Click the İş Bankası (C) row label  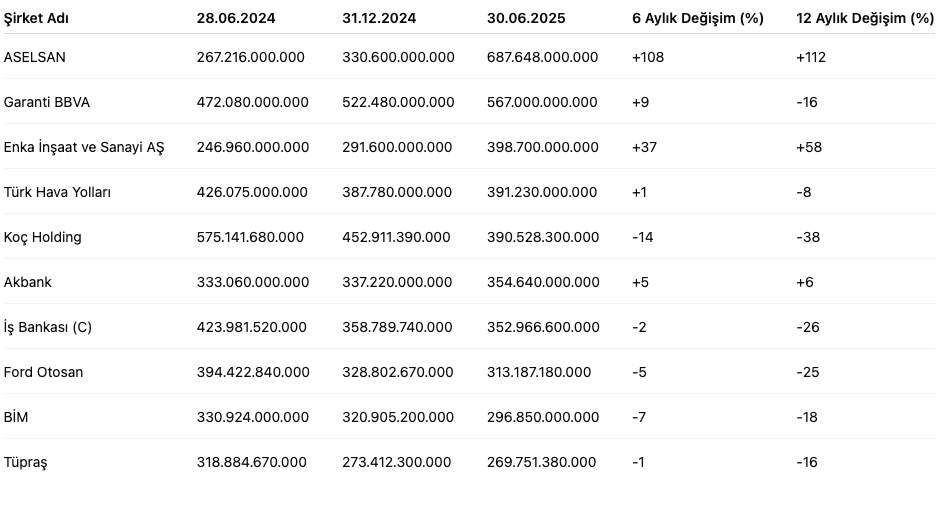(48, 327)
